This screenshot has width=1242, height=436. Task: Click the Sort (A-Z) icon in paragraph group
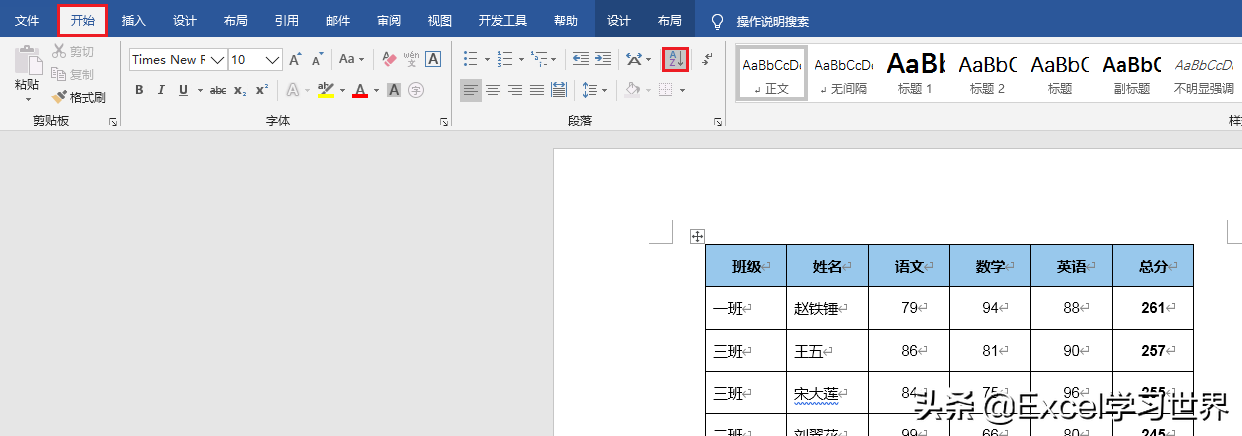point(676,59)
